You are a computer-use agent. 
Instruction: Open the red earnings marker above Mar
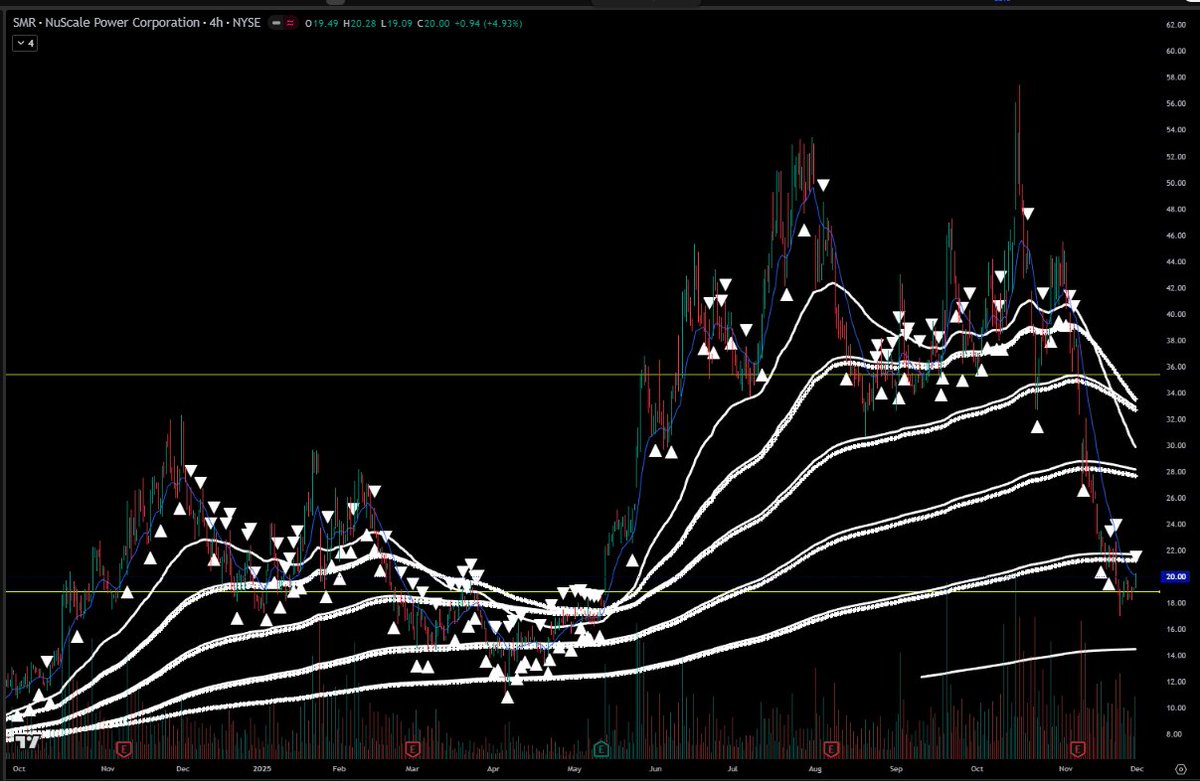[412, 747]
